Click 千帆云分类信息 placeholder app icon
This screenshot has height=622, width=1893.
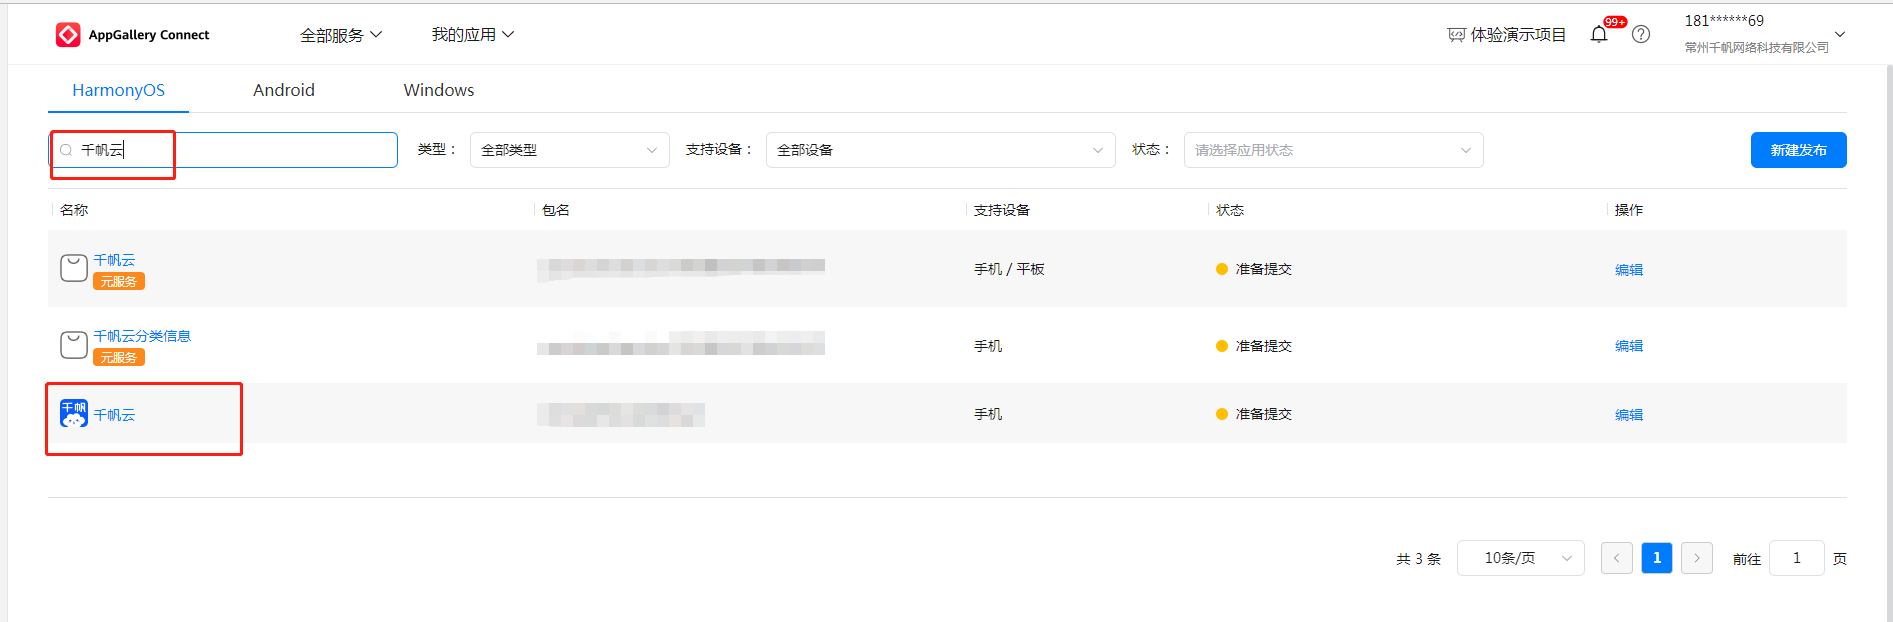[x=74, y=345]
